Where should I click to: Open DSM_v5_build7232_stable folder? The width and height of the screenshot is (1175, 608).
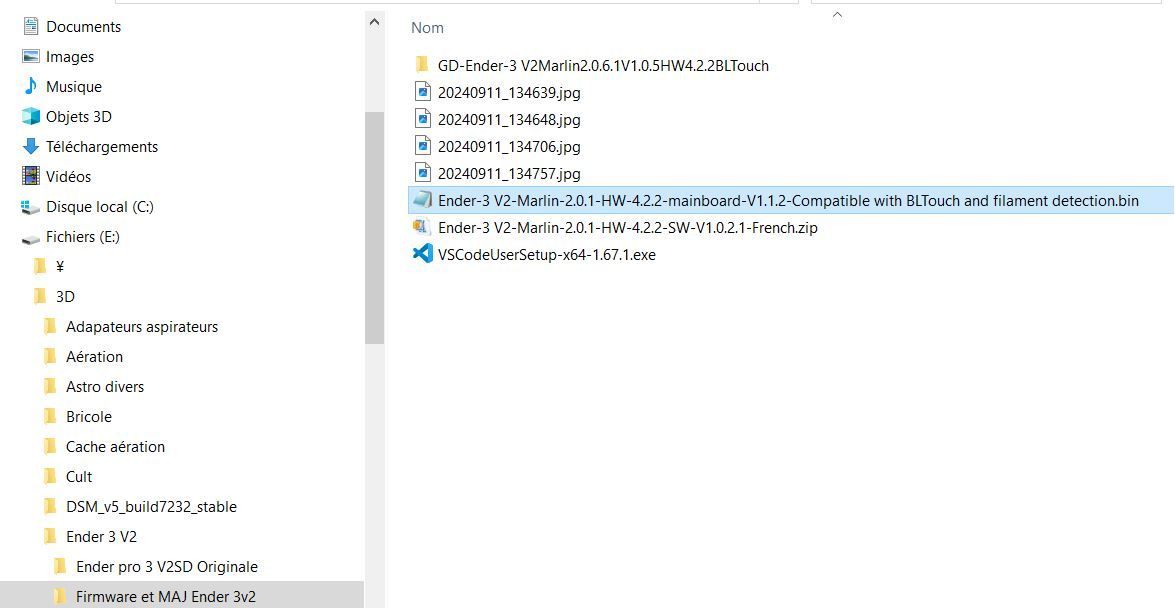tap(151, 506)
